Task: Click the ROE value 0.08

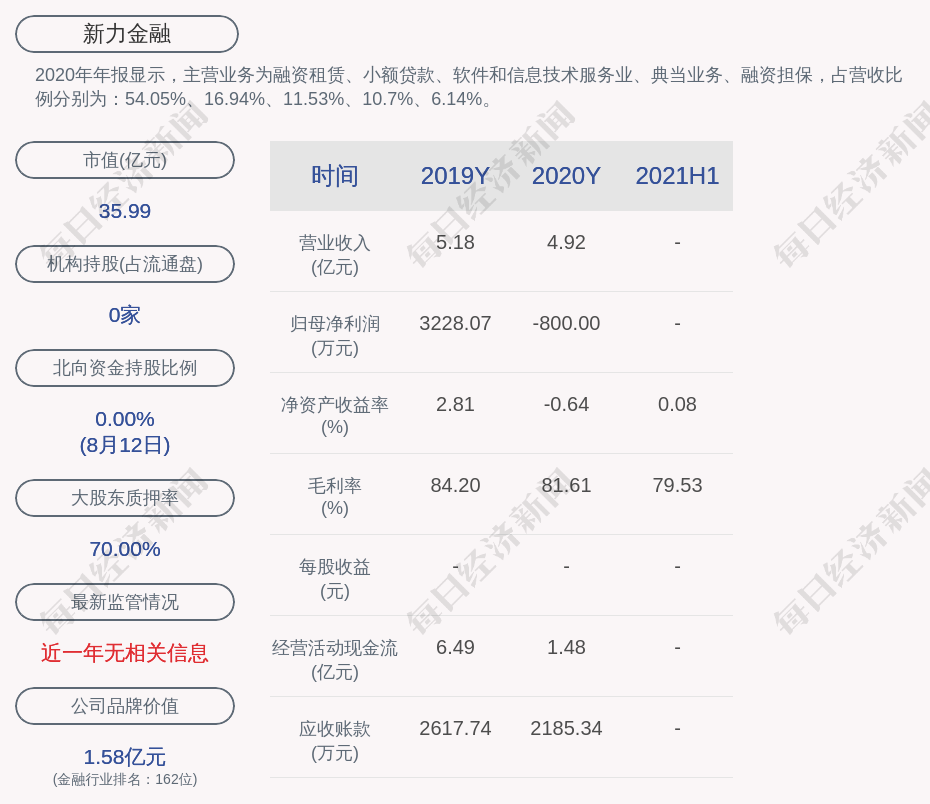Action: click(677, 404)
